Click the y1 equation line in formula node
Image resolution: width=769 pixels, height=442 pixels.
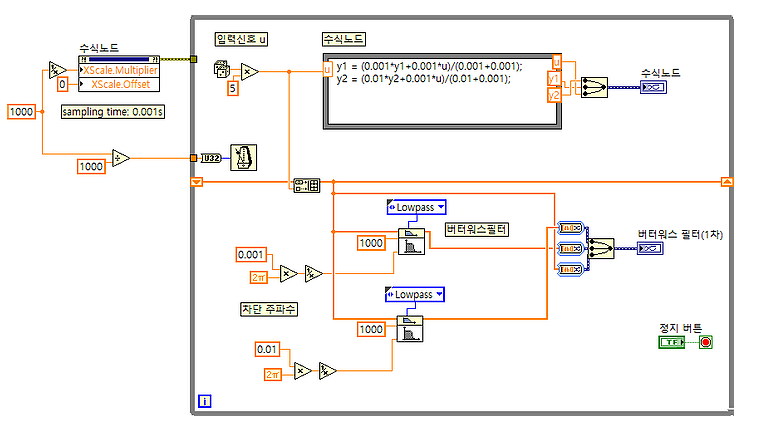tap(430, 66)
